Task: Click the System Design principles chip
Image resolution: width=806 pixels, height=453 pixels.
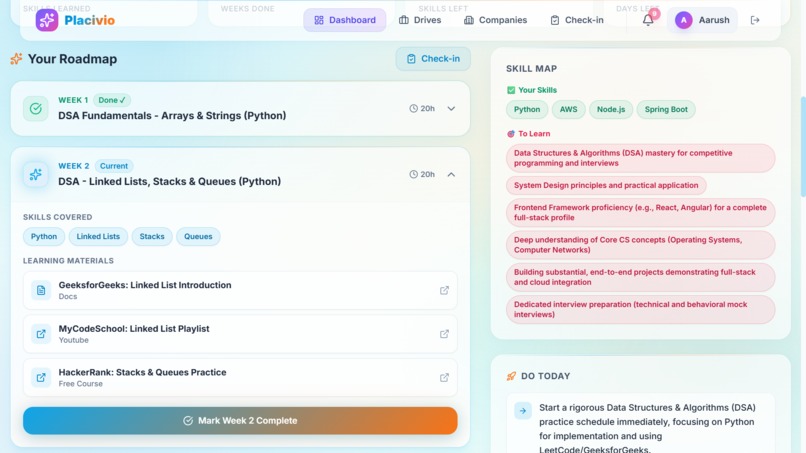Action: [x=606, y=186]
